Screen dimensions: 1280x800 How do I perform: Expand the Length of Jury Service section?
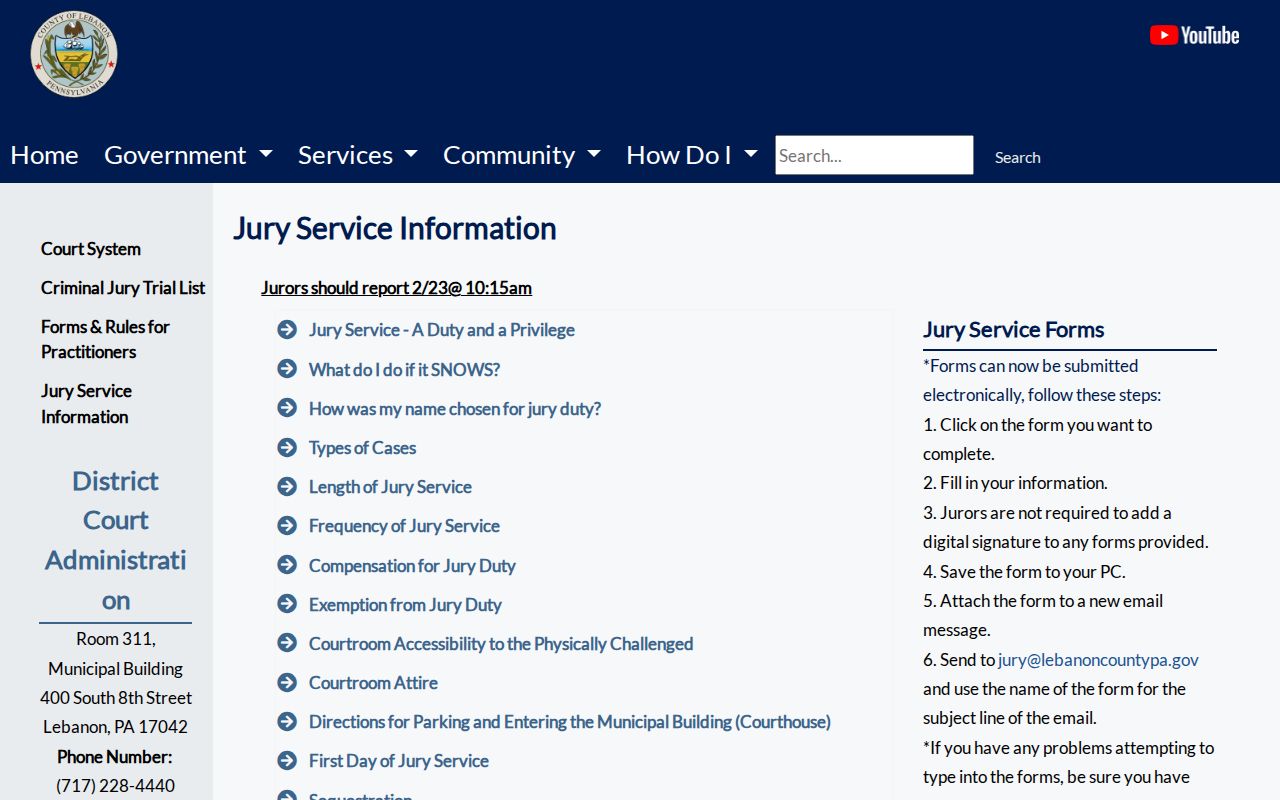coord(390,487)
